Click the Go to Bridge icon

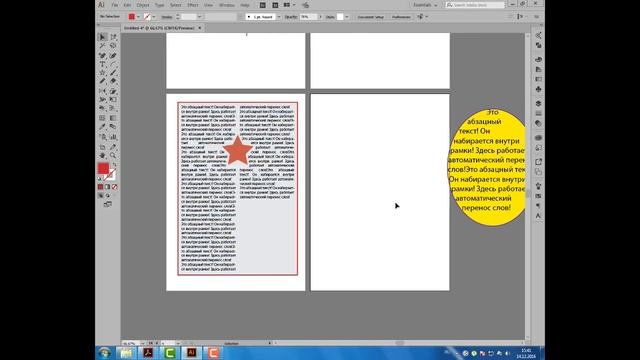coord(262,5)
